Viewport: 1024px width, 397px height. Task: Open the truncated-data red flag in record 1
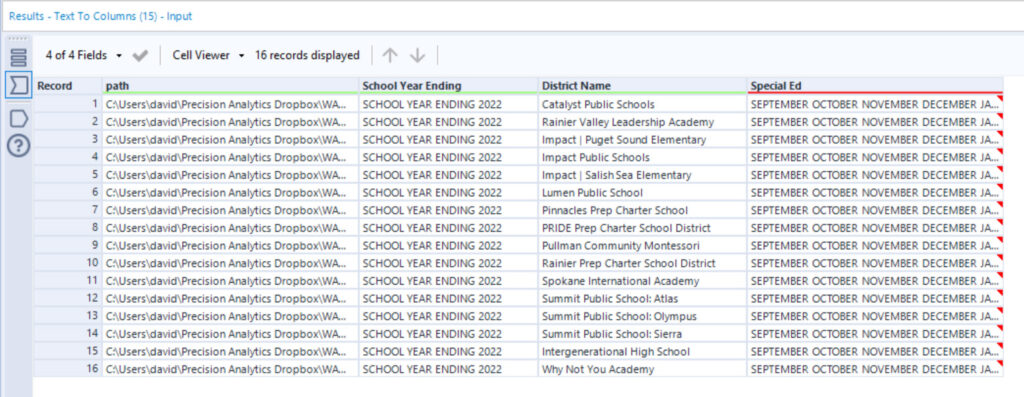click(x=1000, y=98)
